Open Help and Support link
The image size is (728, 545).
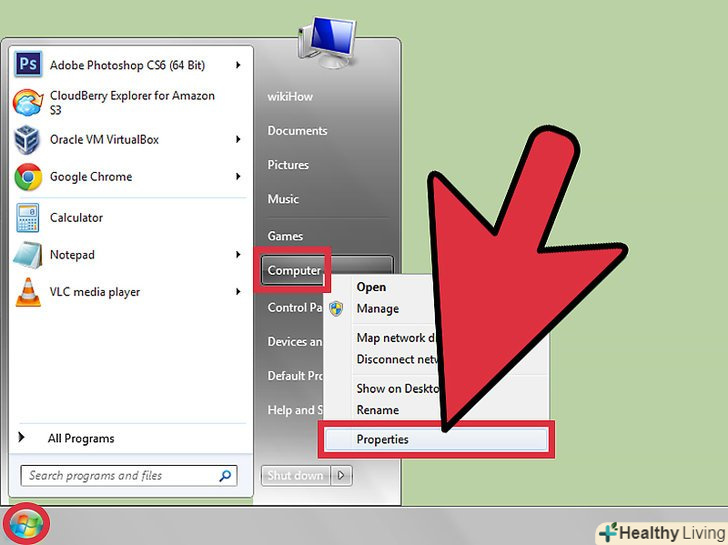(x=295, y=410)
